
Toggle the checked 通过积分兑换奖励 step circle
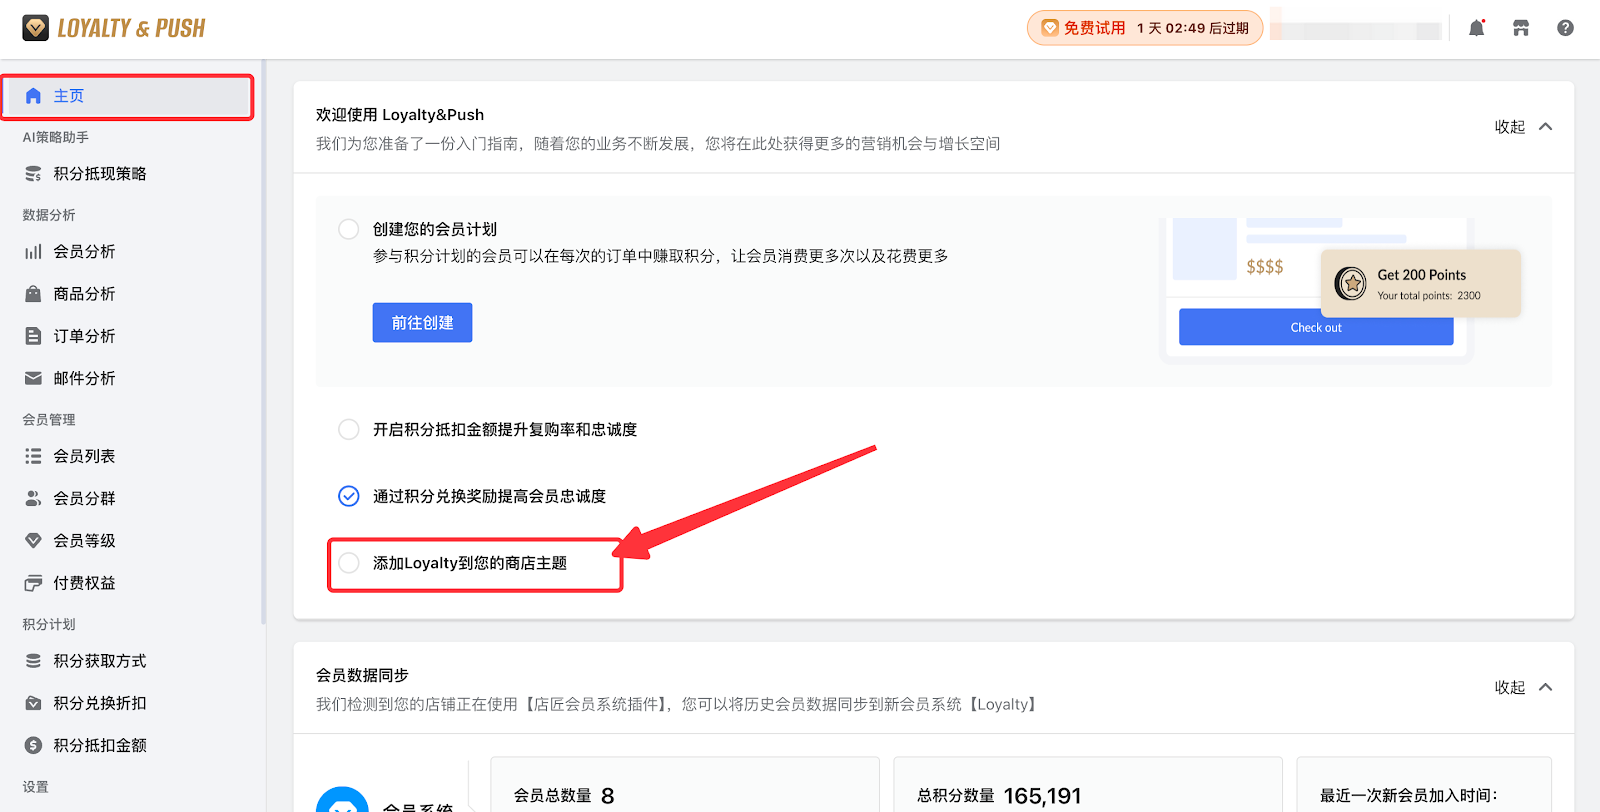348,496
